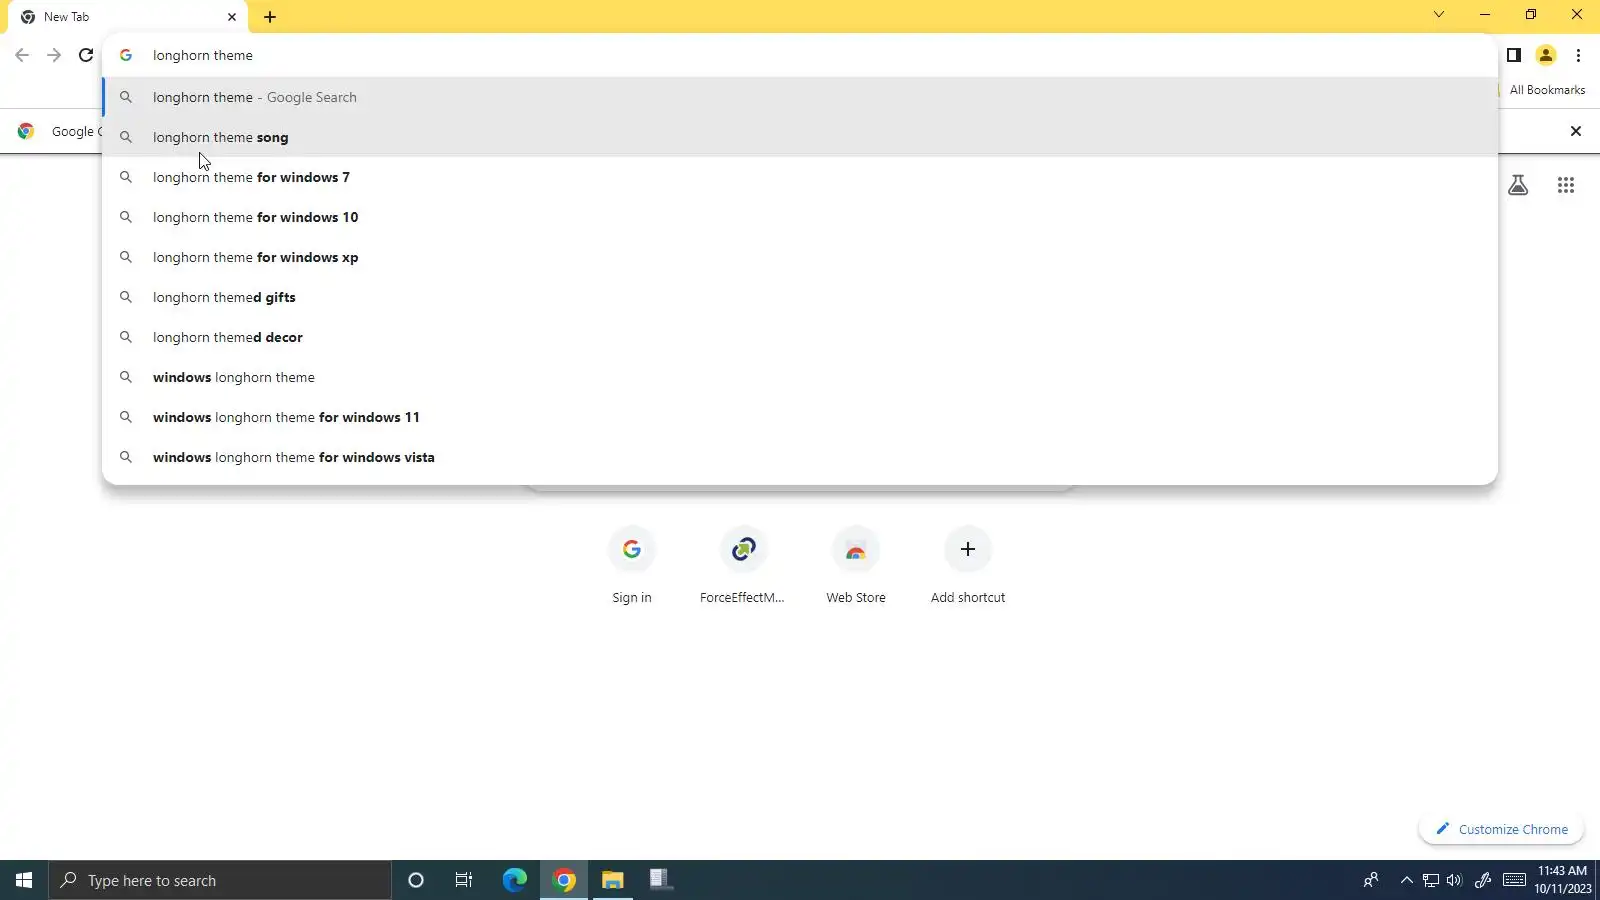Image resolution: width=1600 pixels, height=900 pixels.
Task: Open Task View on the taskbar
Action: click(464, 880)
